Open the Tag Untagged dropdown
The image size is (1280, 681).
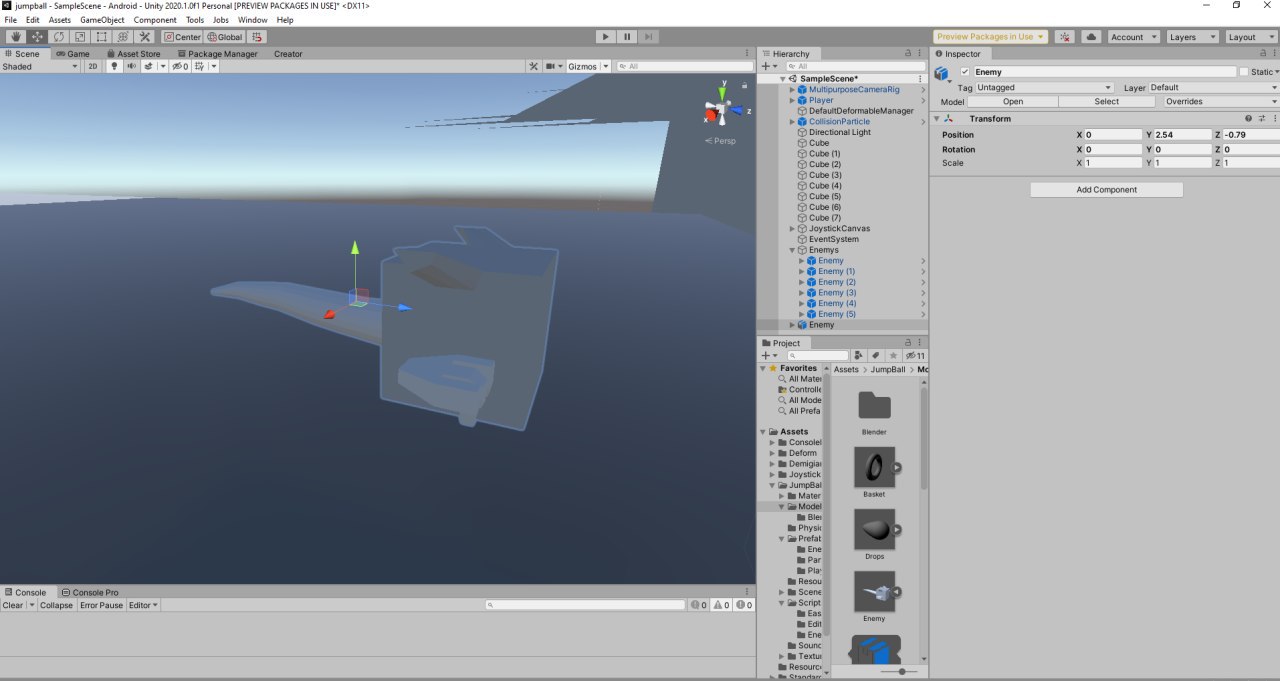pos(1045,87)
